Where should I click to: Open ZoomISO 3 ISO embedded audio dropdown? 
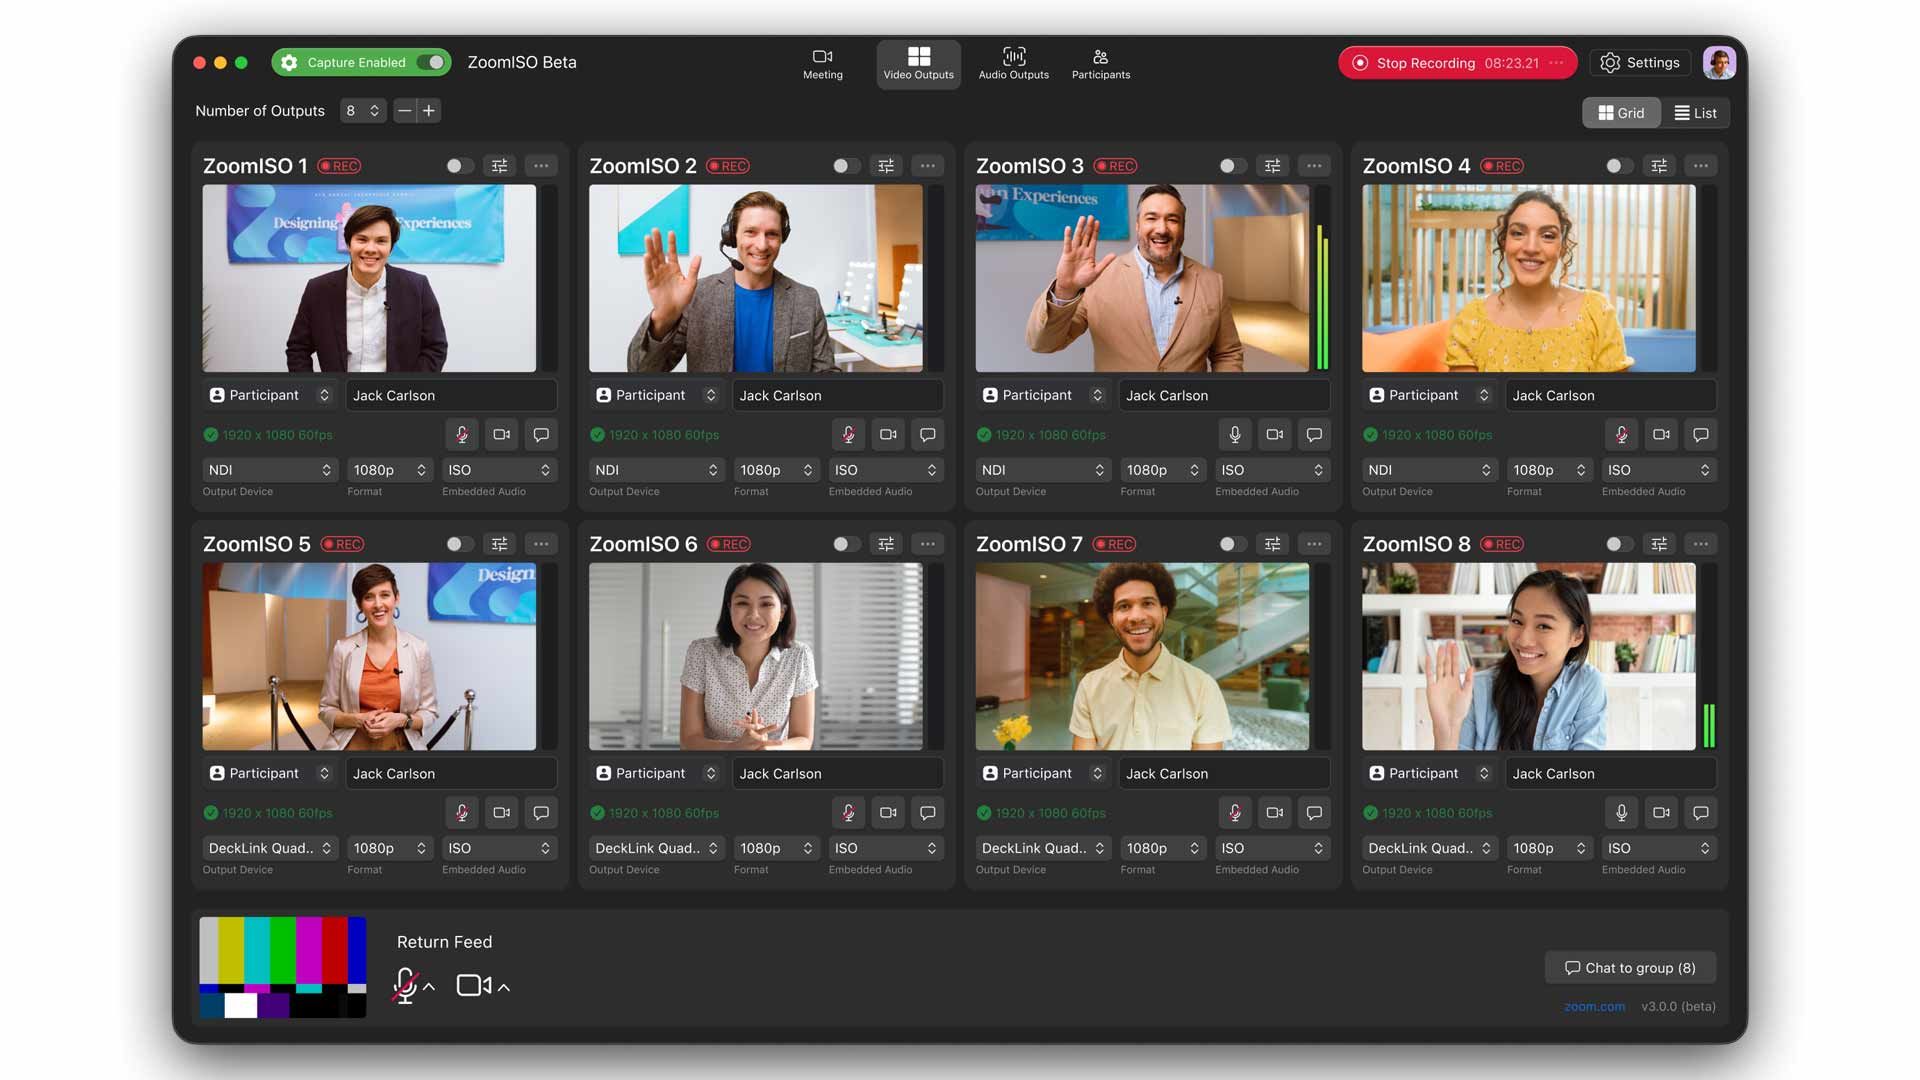[1272, 470]
